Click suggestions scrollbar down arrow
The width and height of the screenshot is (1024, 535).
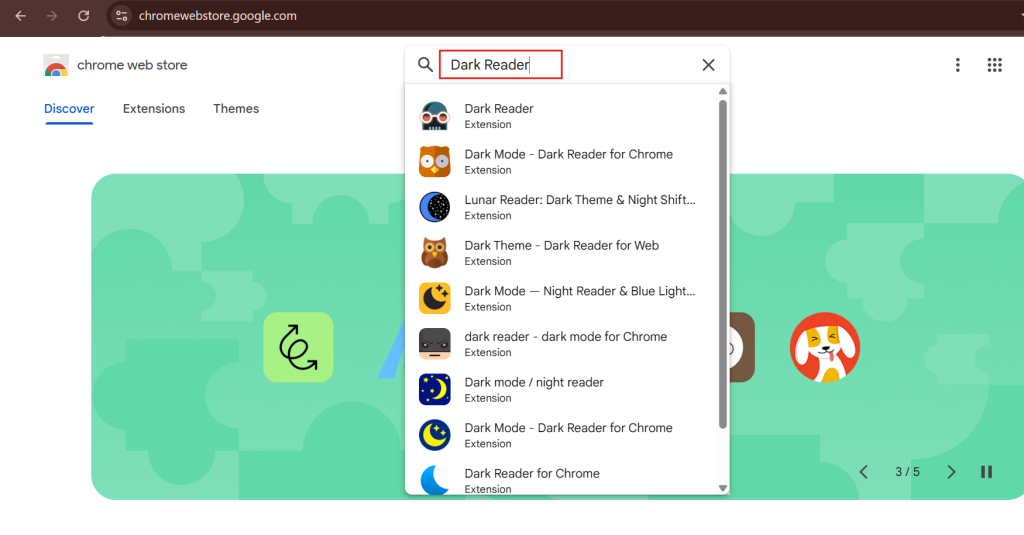[722, 488]
